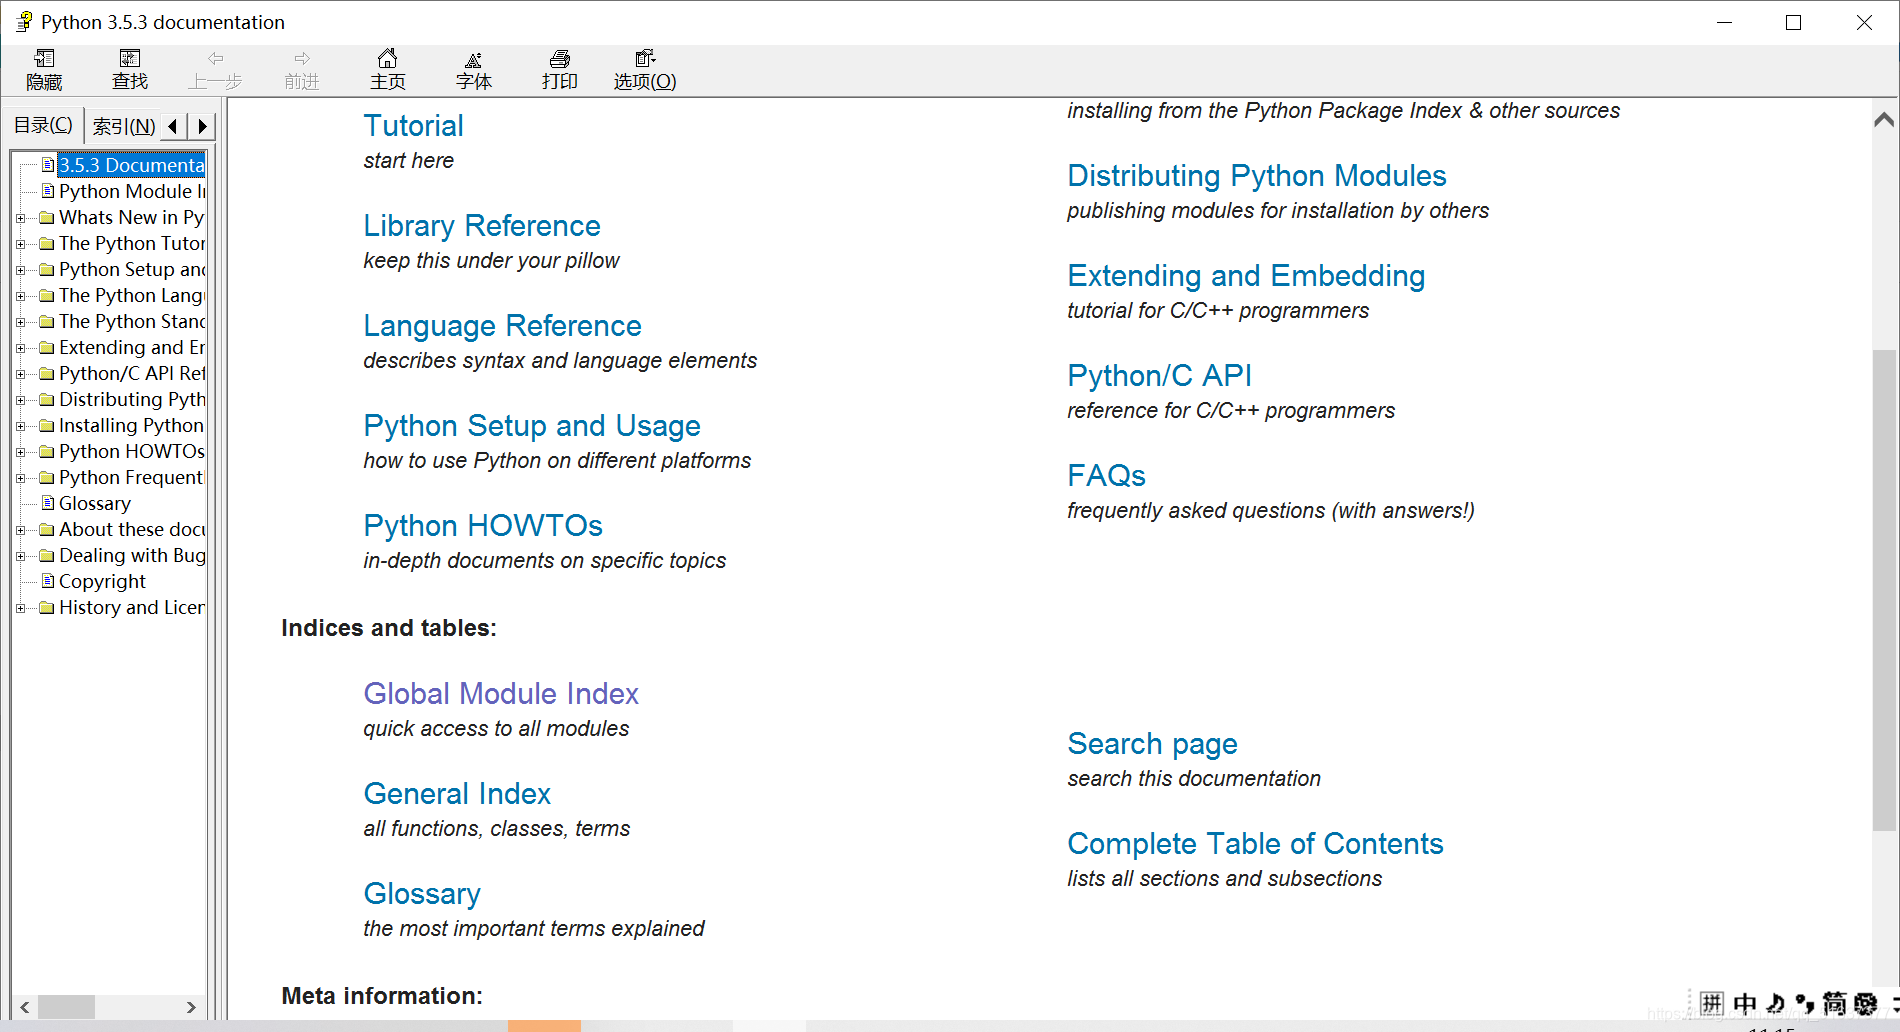Expand the Python HOWTOs tree node
The width and height of the screenshot is (1900, 1032).
[20, 452]
